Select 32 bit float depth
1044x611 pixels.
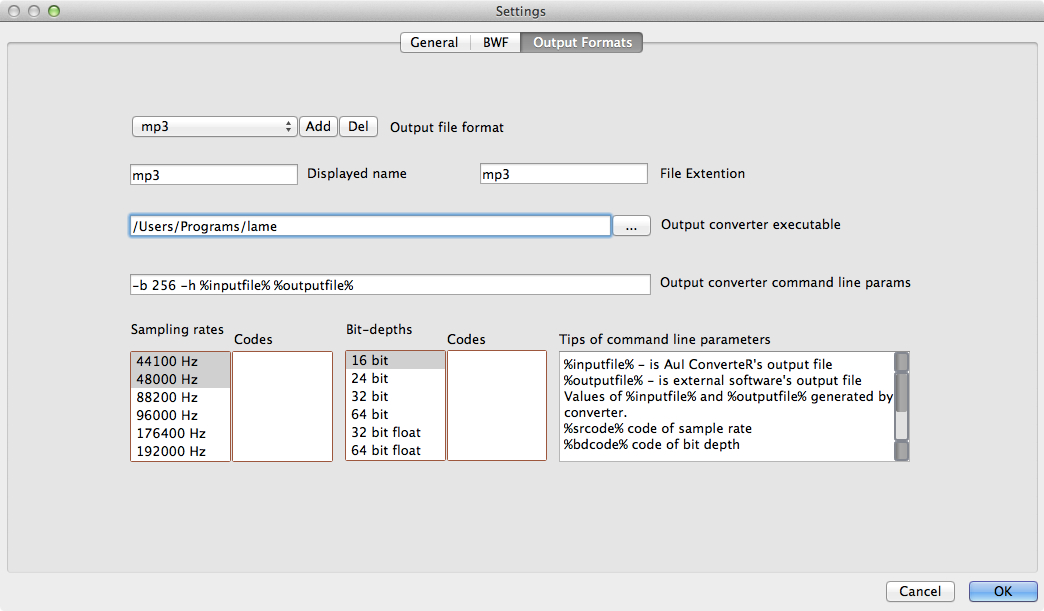point(395,432)
